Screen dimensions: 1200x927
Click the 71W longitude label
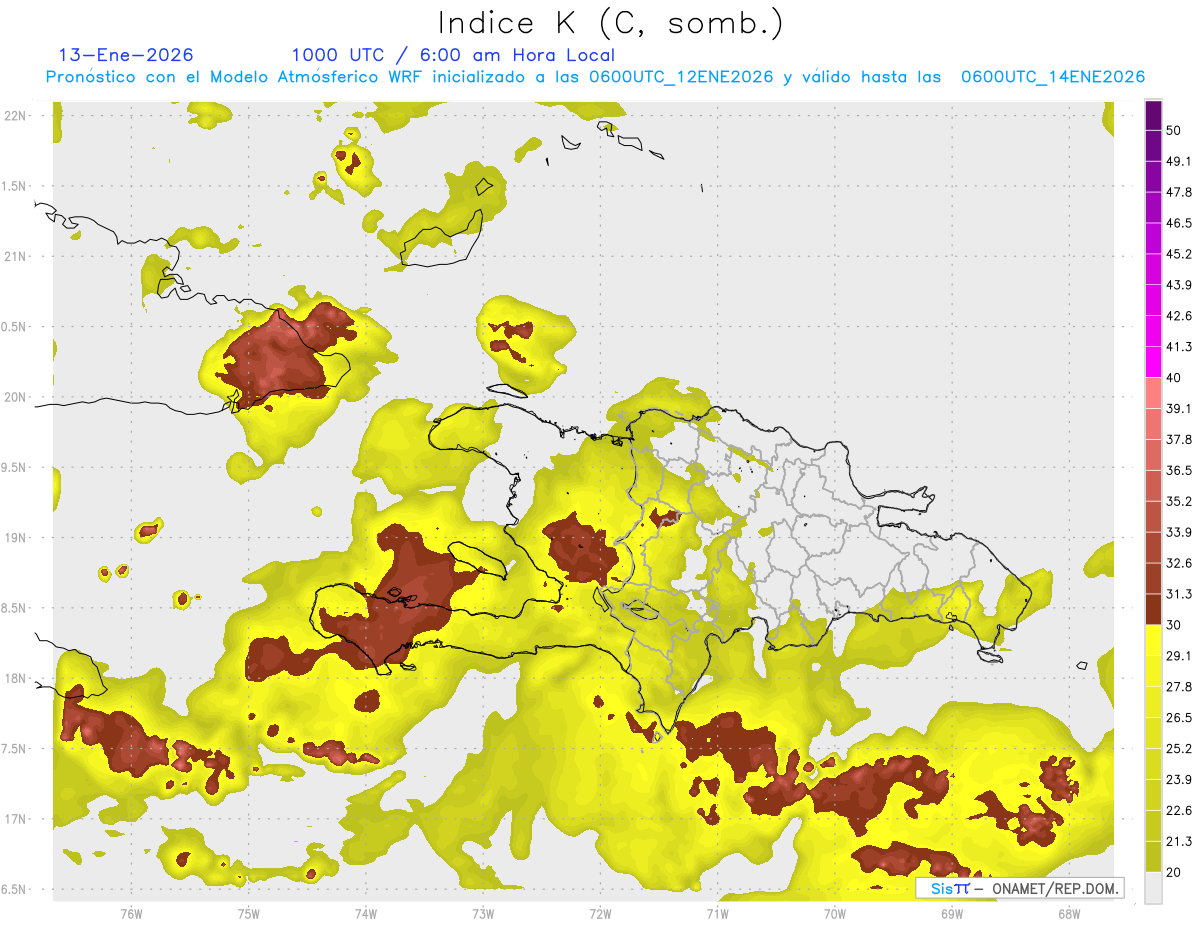(x=717, y=914)
